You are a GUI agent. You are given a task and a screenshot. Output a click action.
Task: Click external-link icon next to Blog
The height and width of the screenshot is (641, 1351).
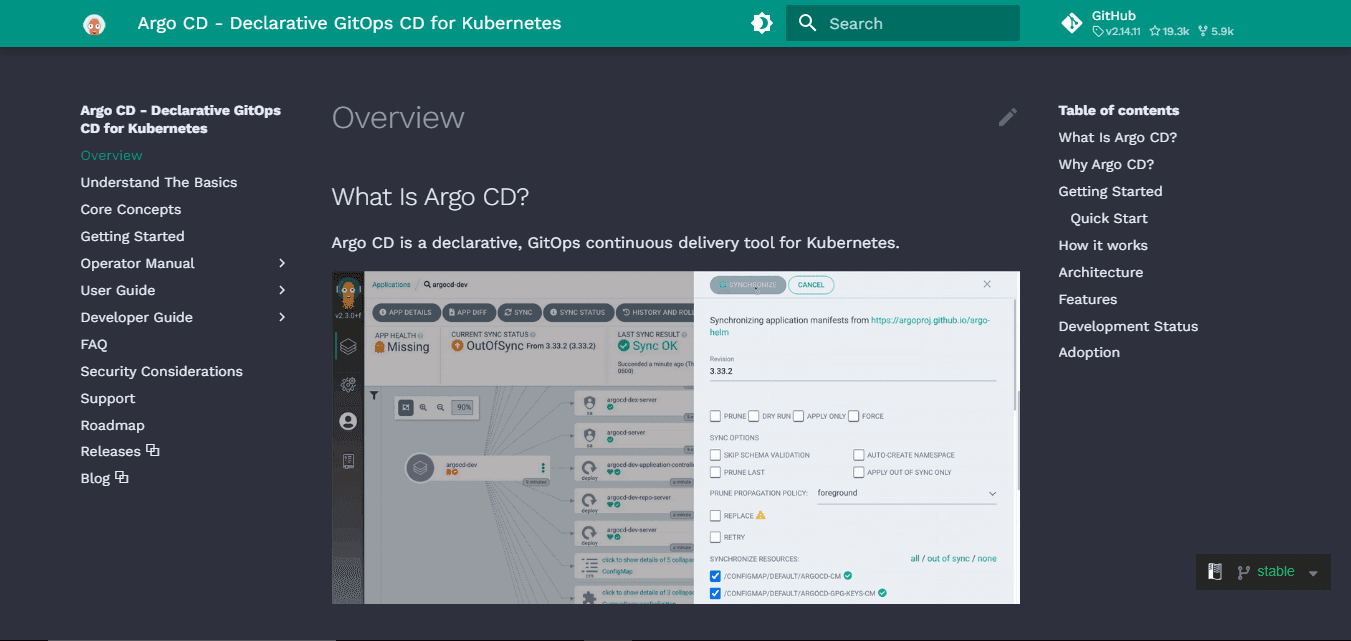121,477
